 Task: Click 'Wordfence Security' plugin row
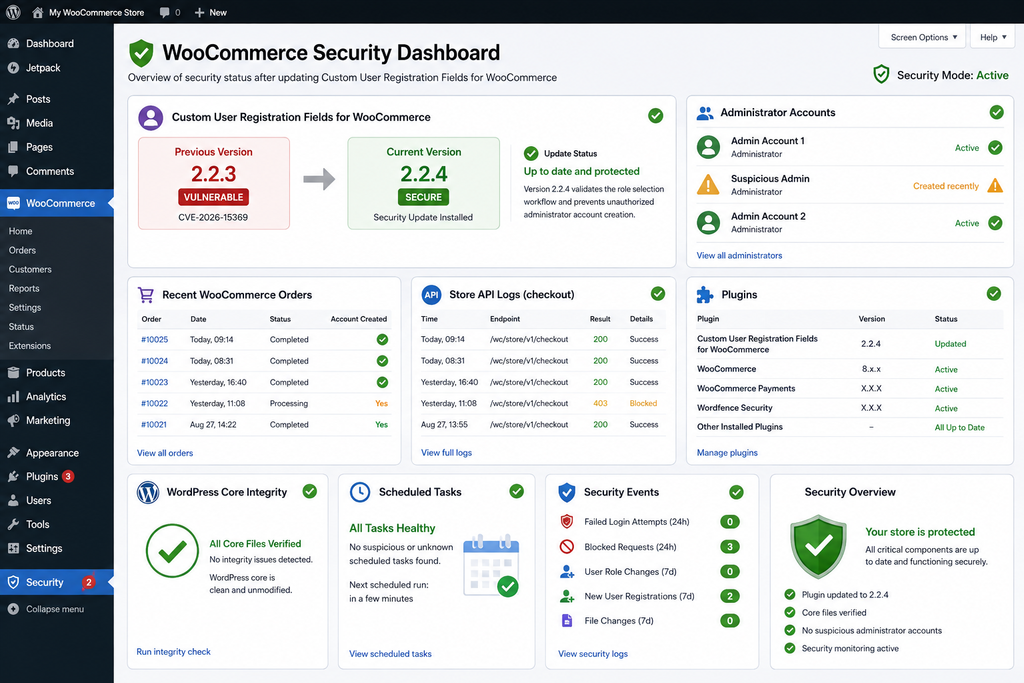click(x=850, y=408)
